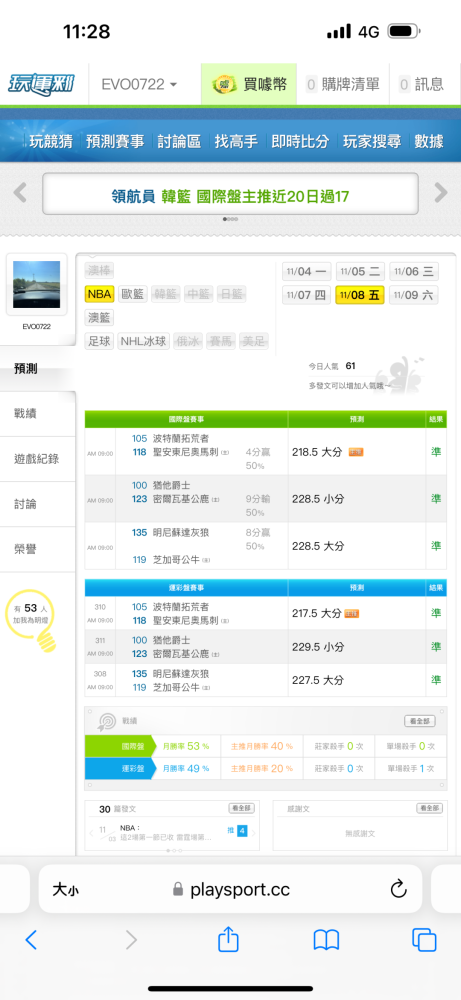Choose the 11/05 二 date
This screenshot has width=461, height=1000.
click(360, 272)
